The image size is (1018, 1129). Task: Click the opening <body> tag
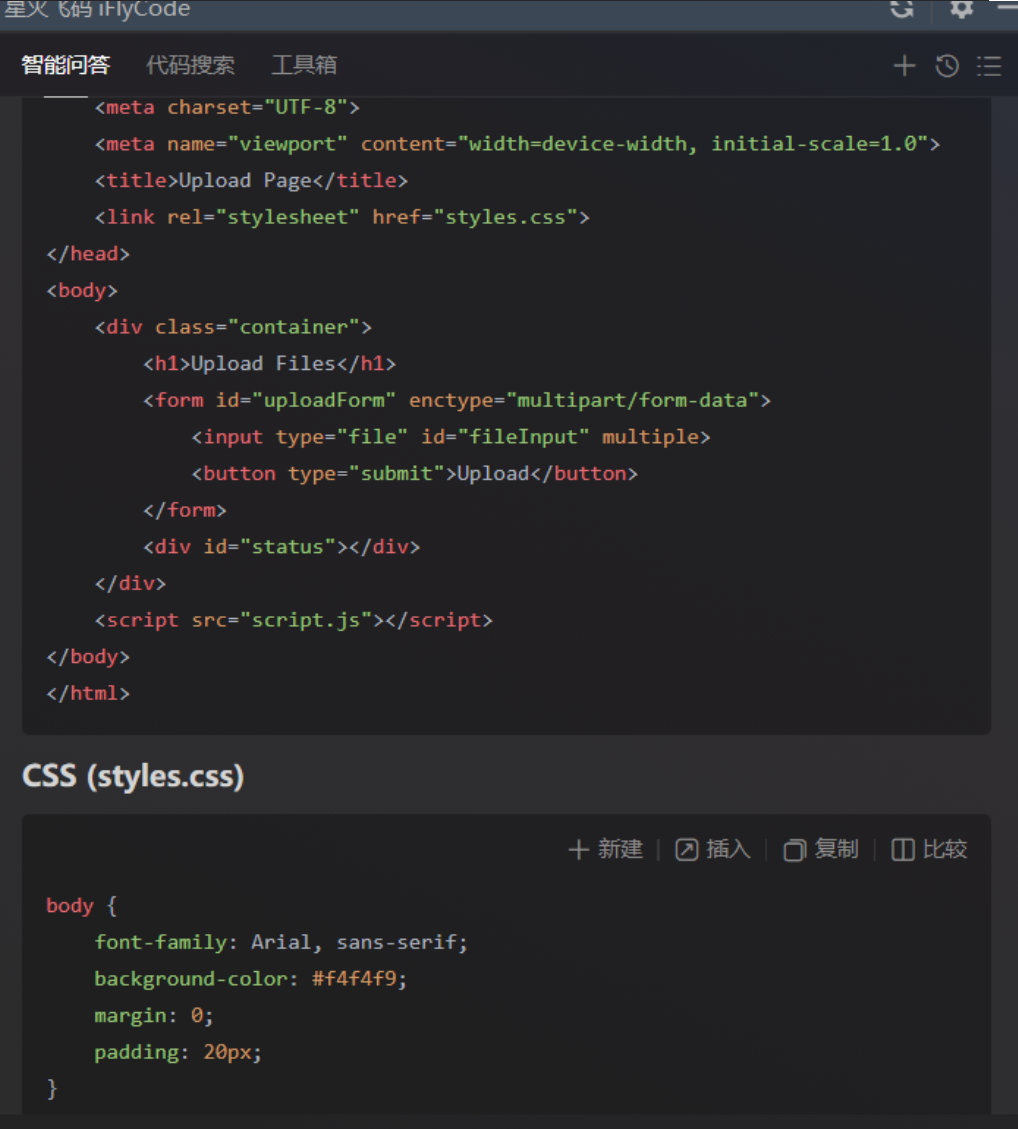(x=82, y=291)
